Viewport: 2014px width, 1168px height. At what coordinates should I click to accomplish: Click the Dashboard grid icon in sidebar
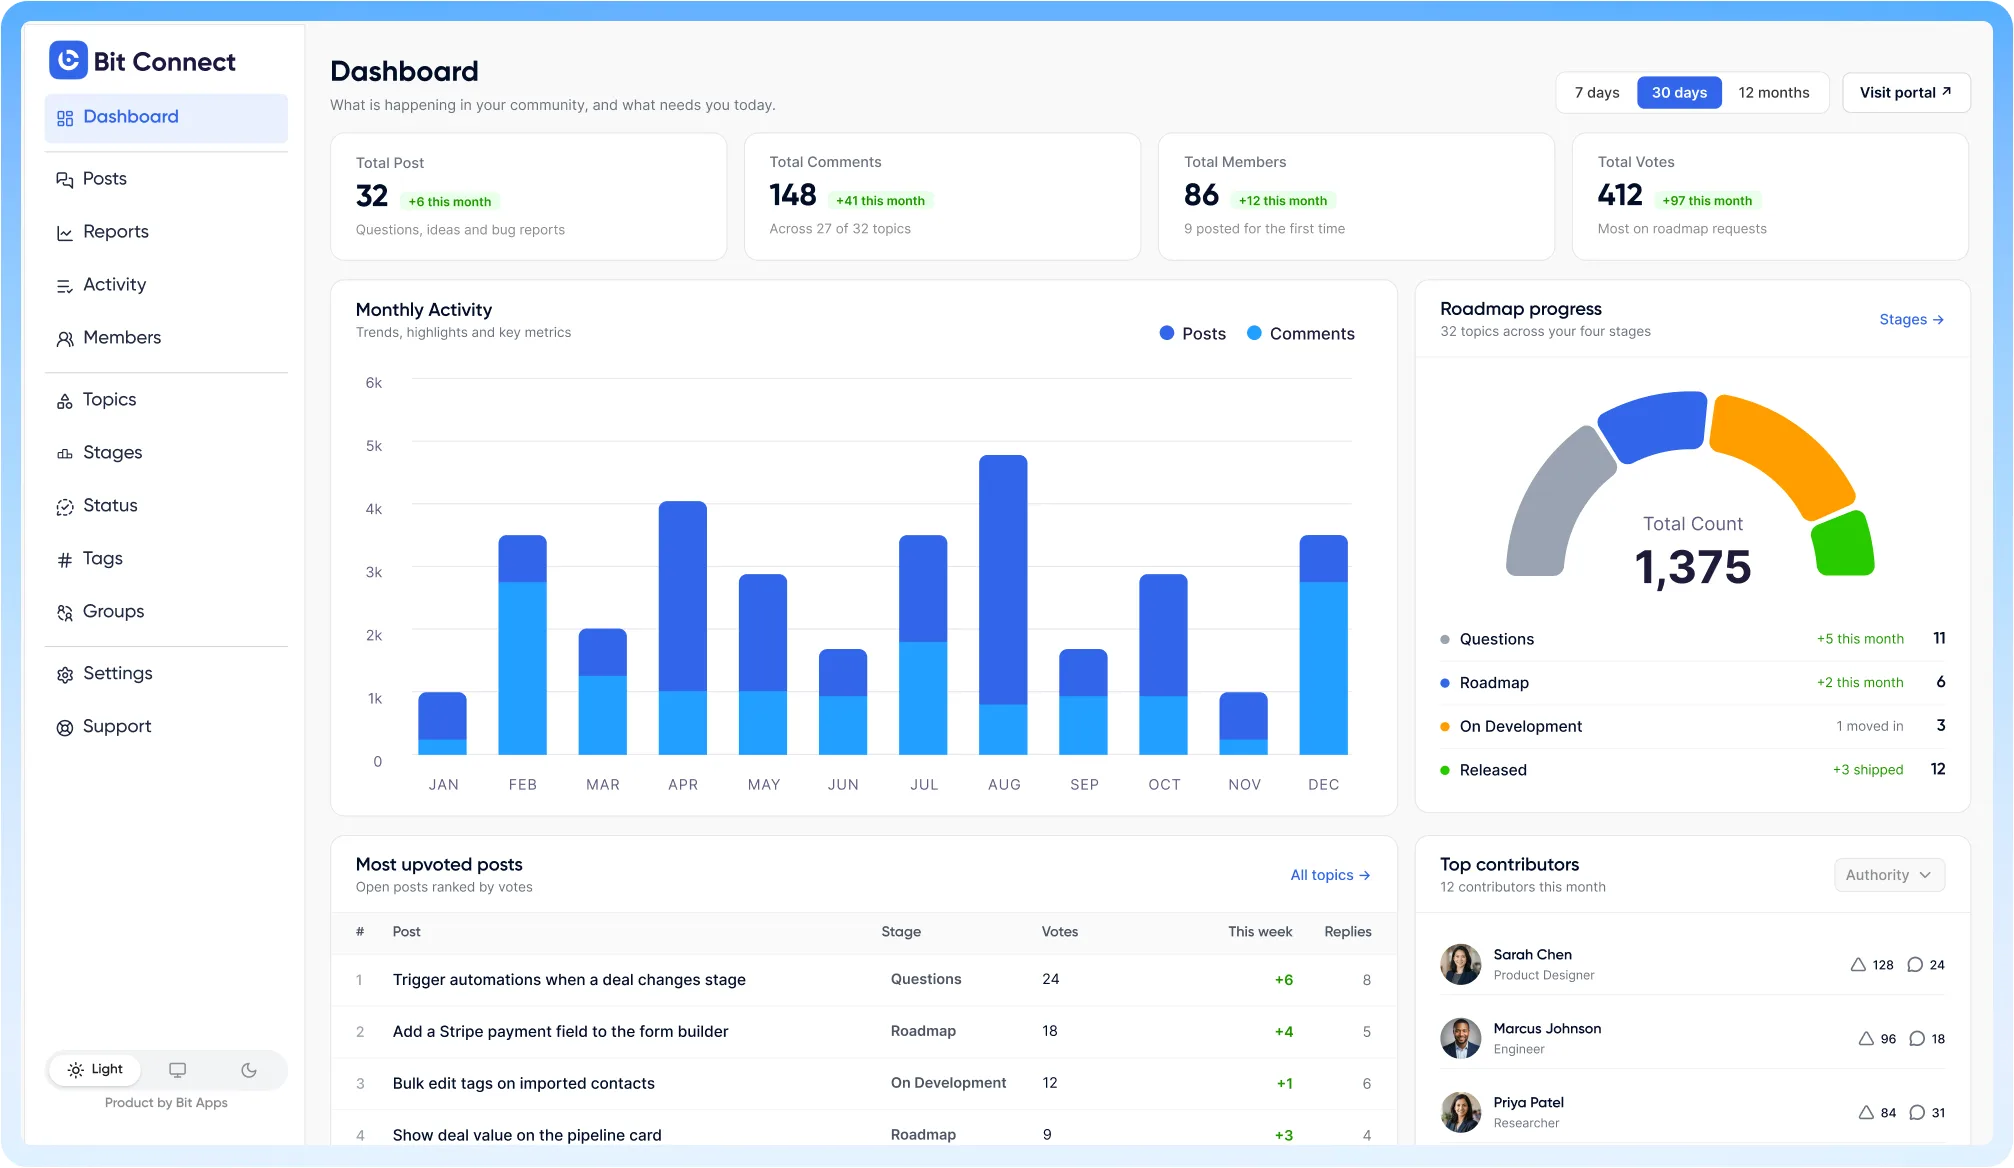pyautogui.click(x=65, y=118)
